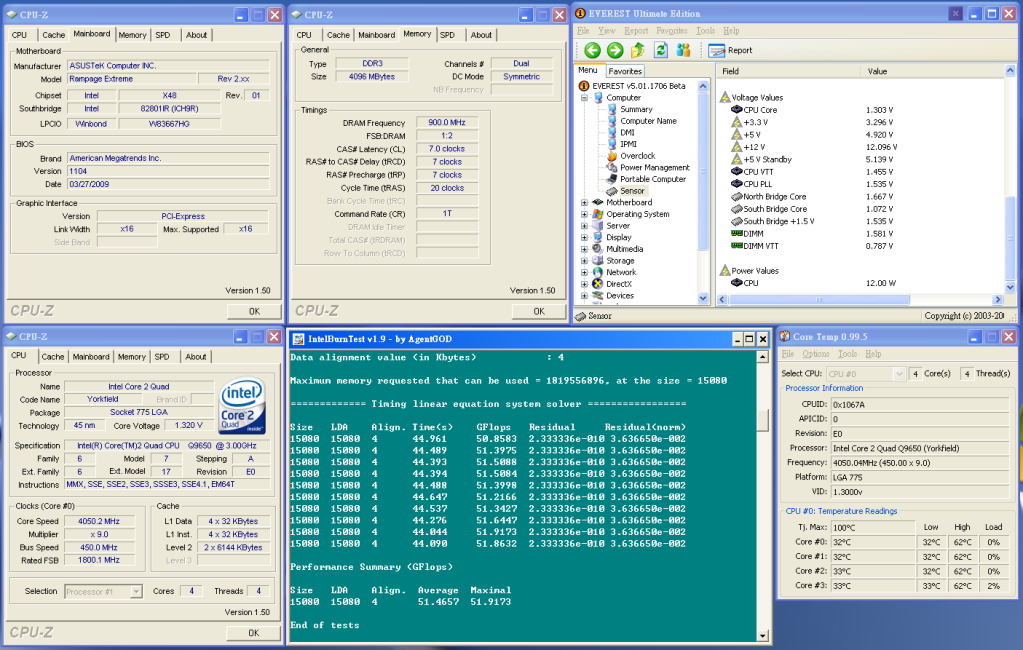Click the North Bridge Core icon

pyautogui.click(x=737, y=196)
